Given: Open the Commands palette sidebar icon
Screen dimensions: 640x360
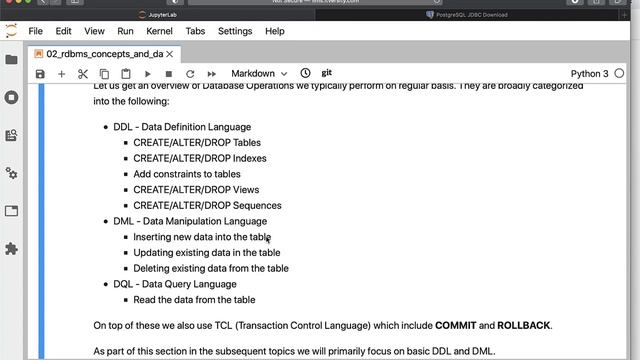Looking at the screenshot, I should click(11, 135).
